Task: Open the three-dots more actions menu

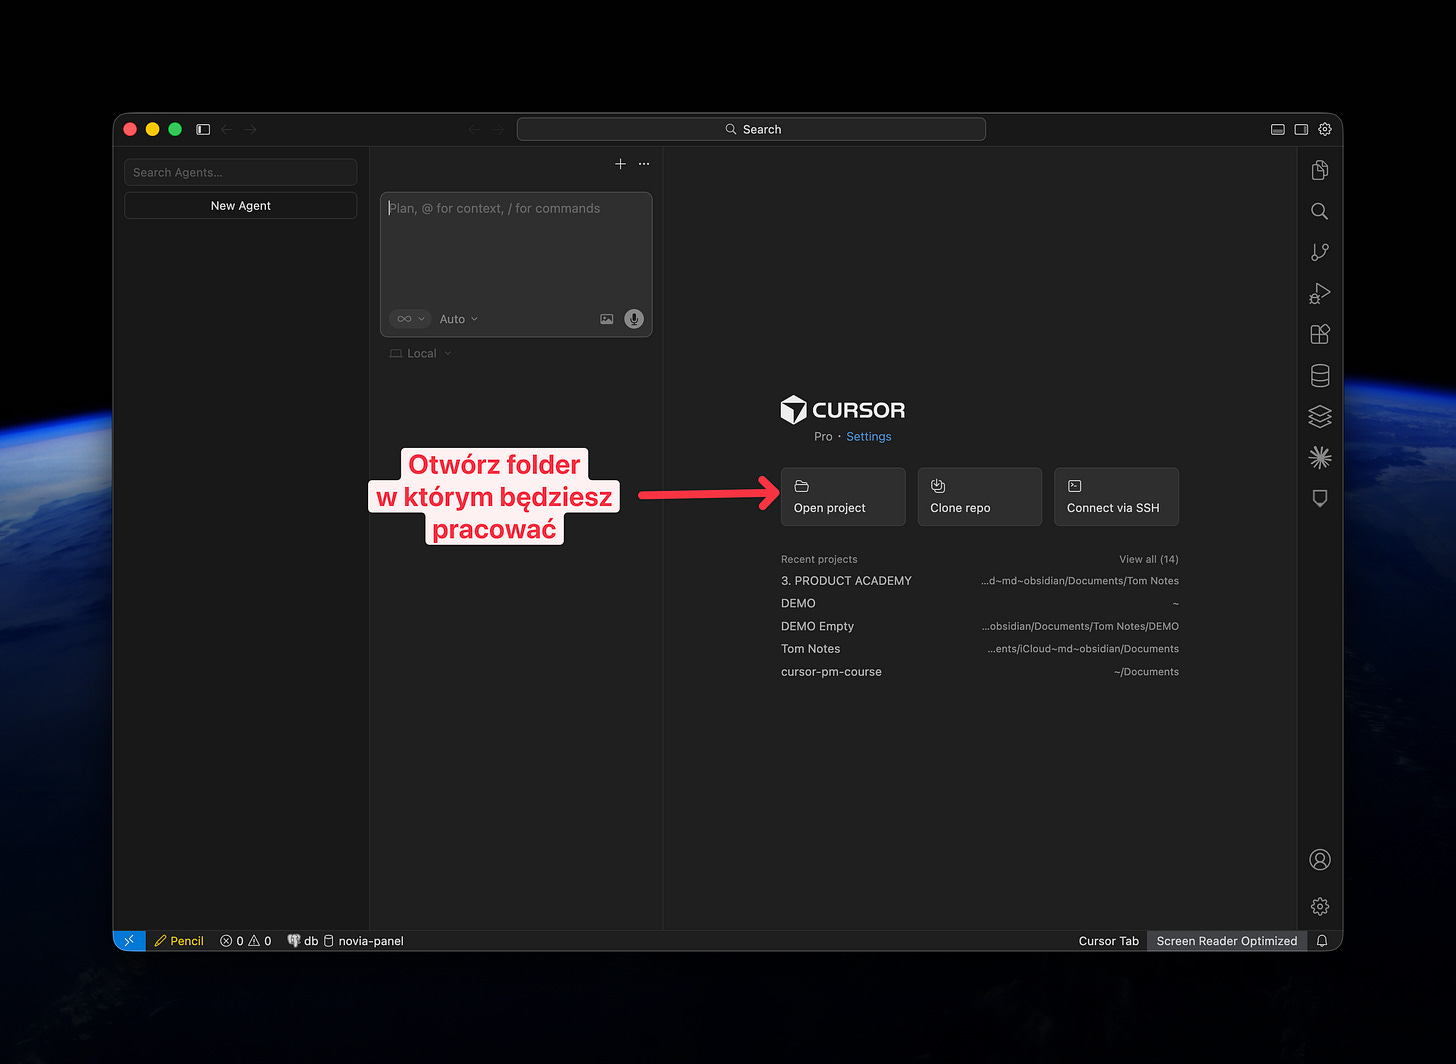Action: (644, 164)
